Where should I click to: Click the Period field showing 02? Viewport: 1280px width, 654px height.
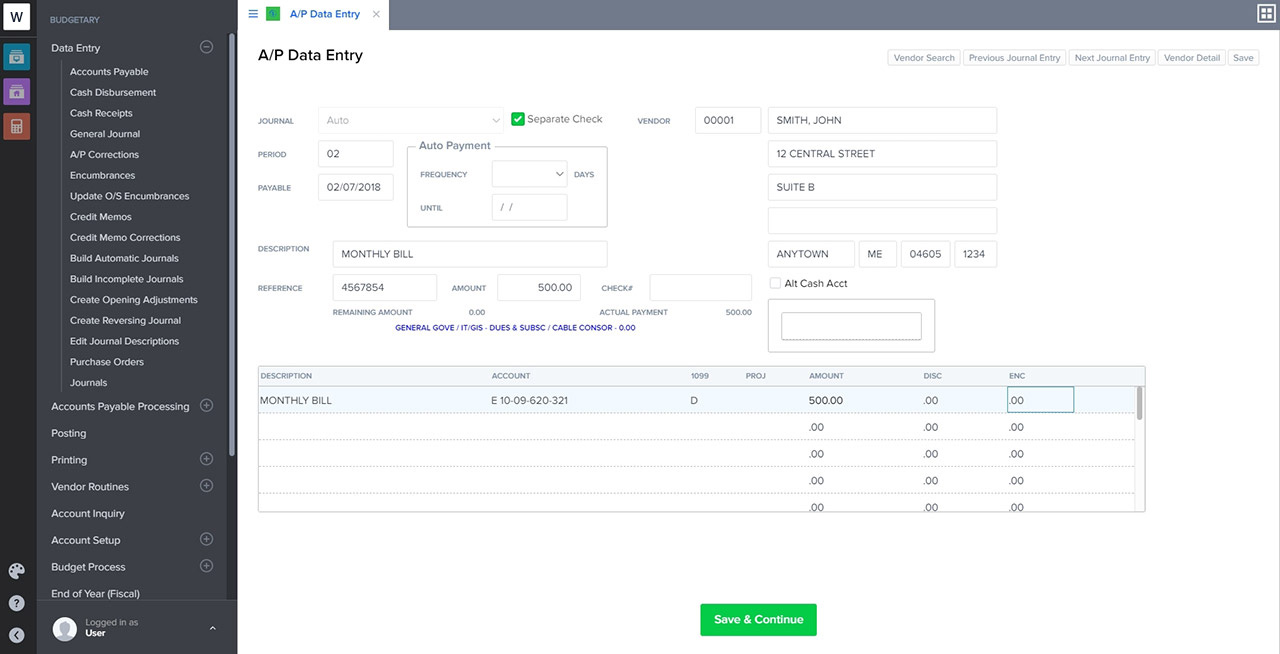[356, 154]
